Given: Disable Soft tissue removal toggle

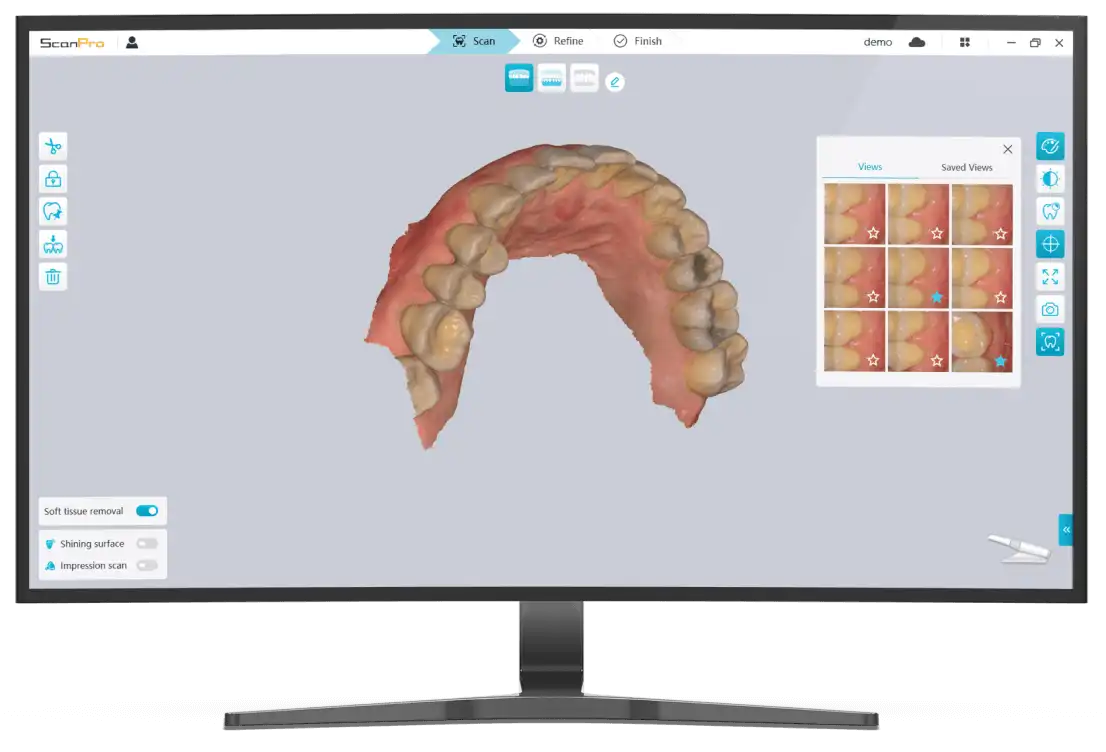Looking at the screenshot, I should pos(147,511).
